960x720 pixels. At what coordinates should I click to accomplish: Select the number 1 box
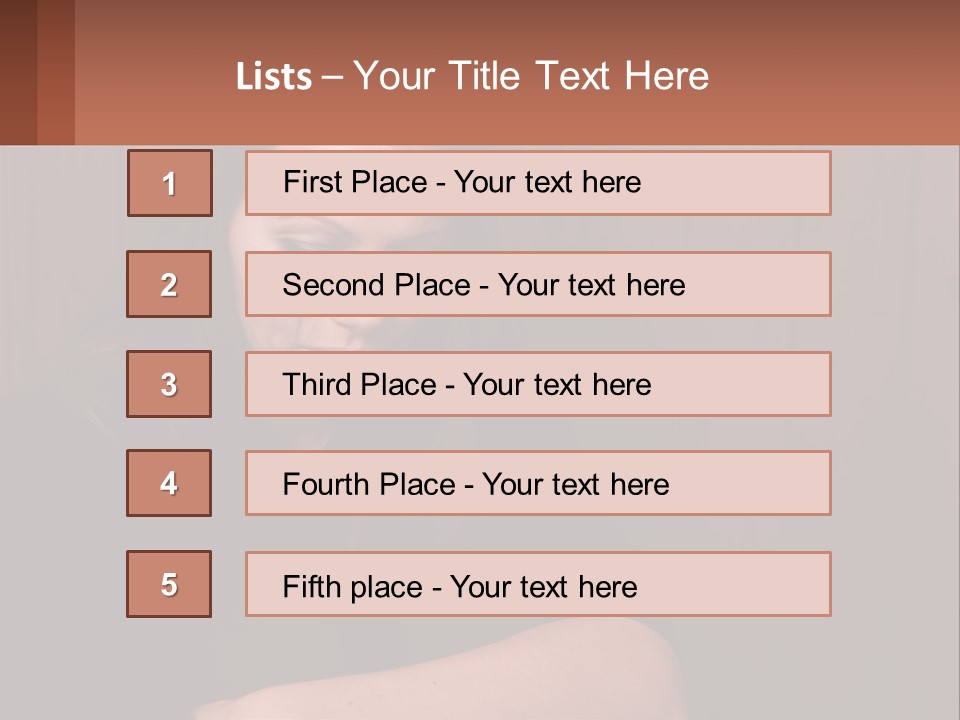170,183
